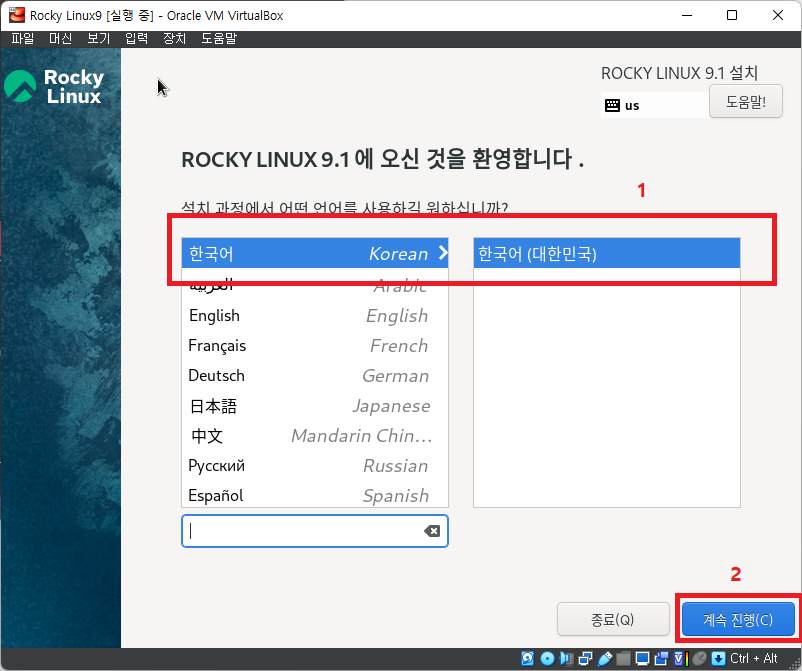Close the VirtualBox window
Image resolution: width=802 pixels, height=671 pixels.
coord(777,15)
